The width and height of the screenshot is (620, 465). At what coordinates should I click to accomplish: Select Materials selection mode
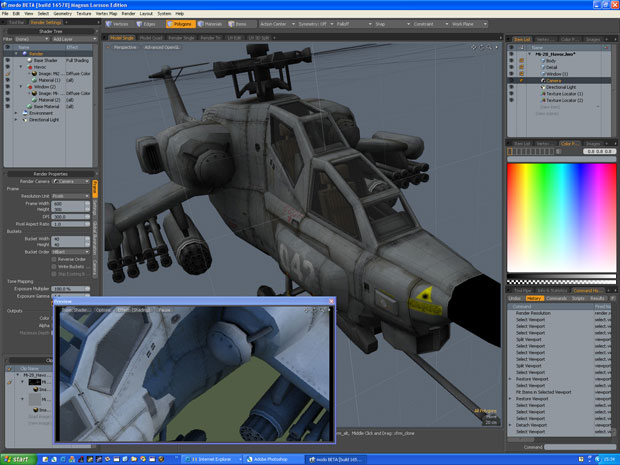tap(213, 23)
